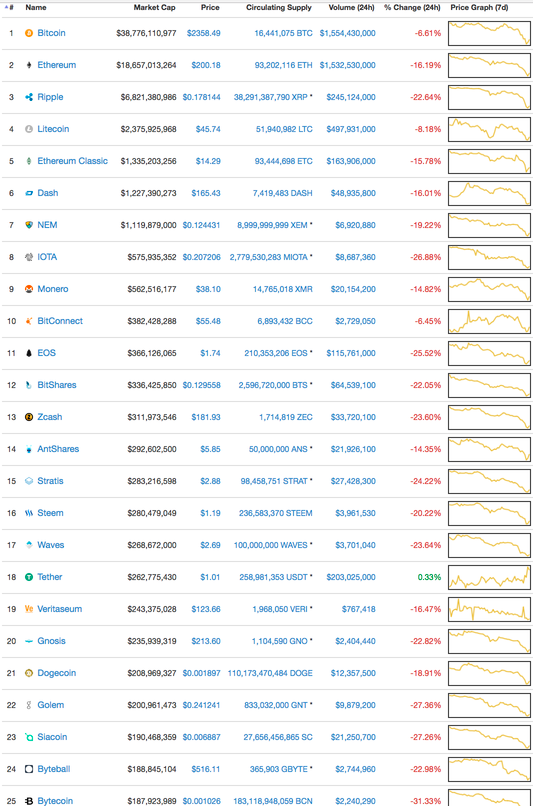The height and width of the screenshot is (806, 533).
Task: Select Tether change value 0.33%
Action: tap(429, 577)
